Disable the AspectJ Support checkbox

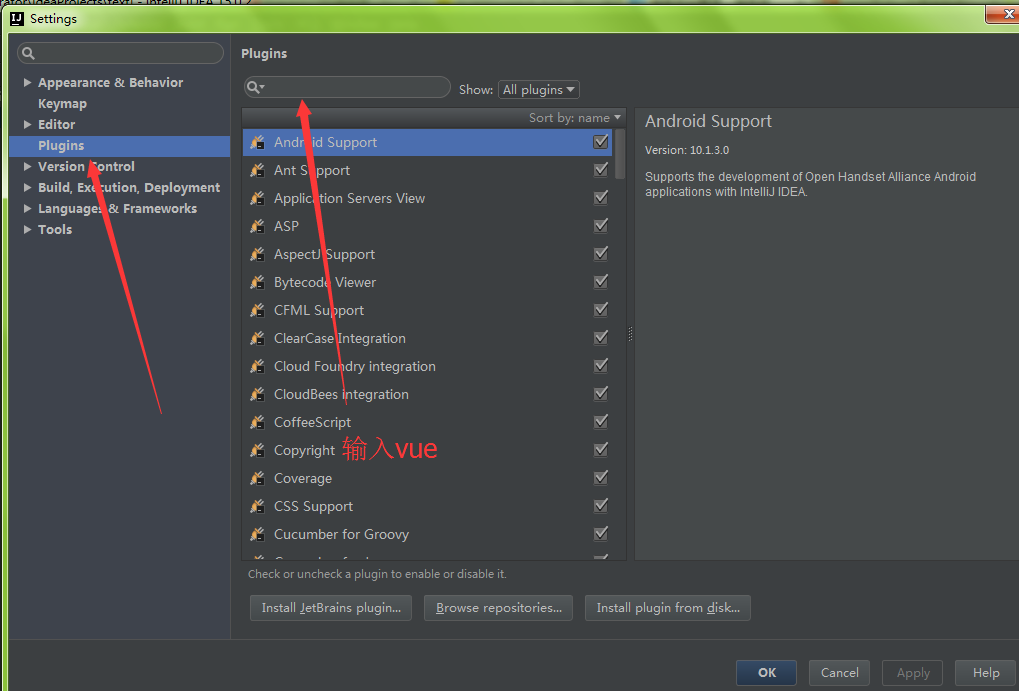pos(600,254)
